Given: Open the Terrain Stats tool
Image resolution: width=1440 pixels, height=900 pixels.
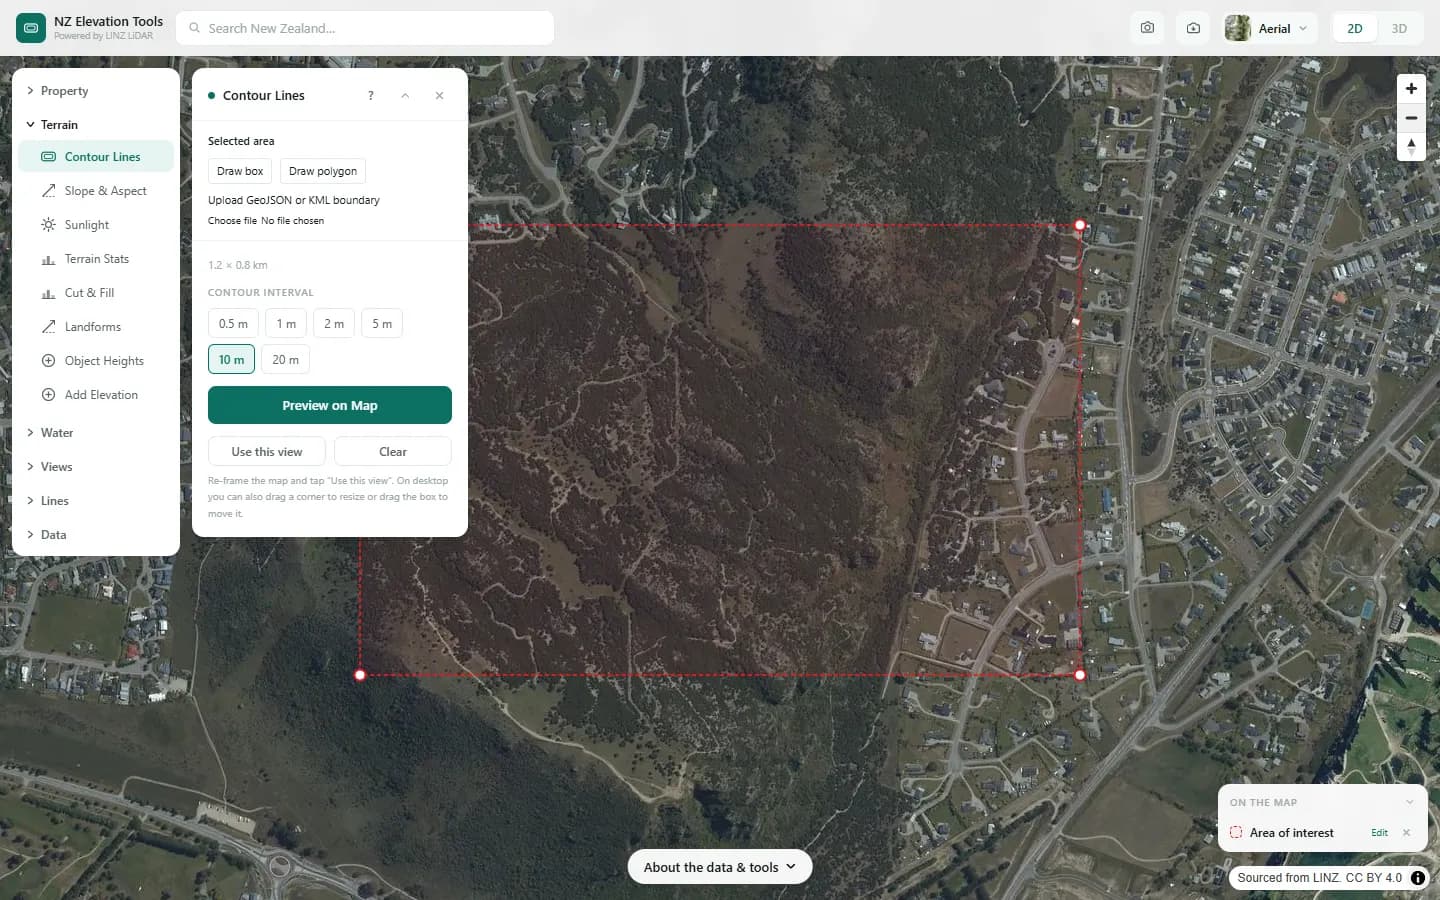Looking at the screenshot, I should [96, 259].
